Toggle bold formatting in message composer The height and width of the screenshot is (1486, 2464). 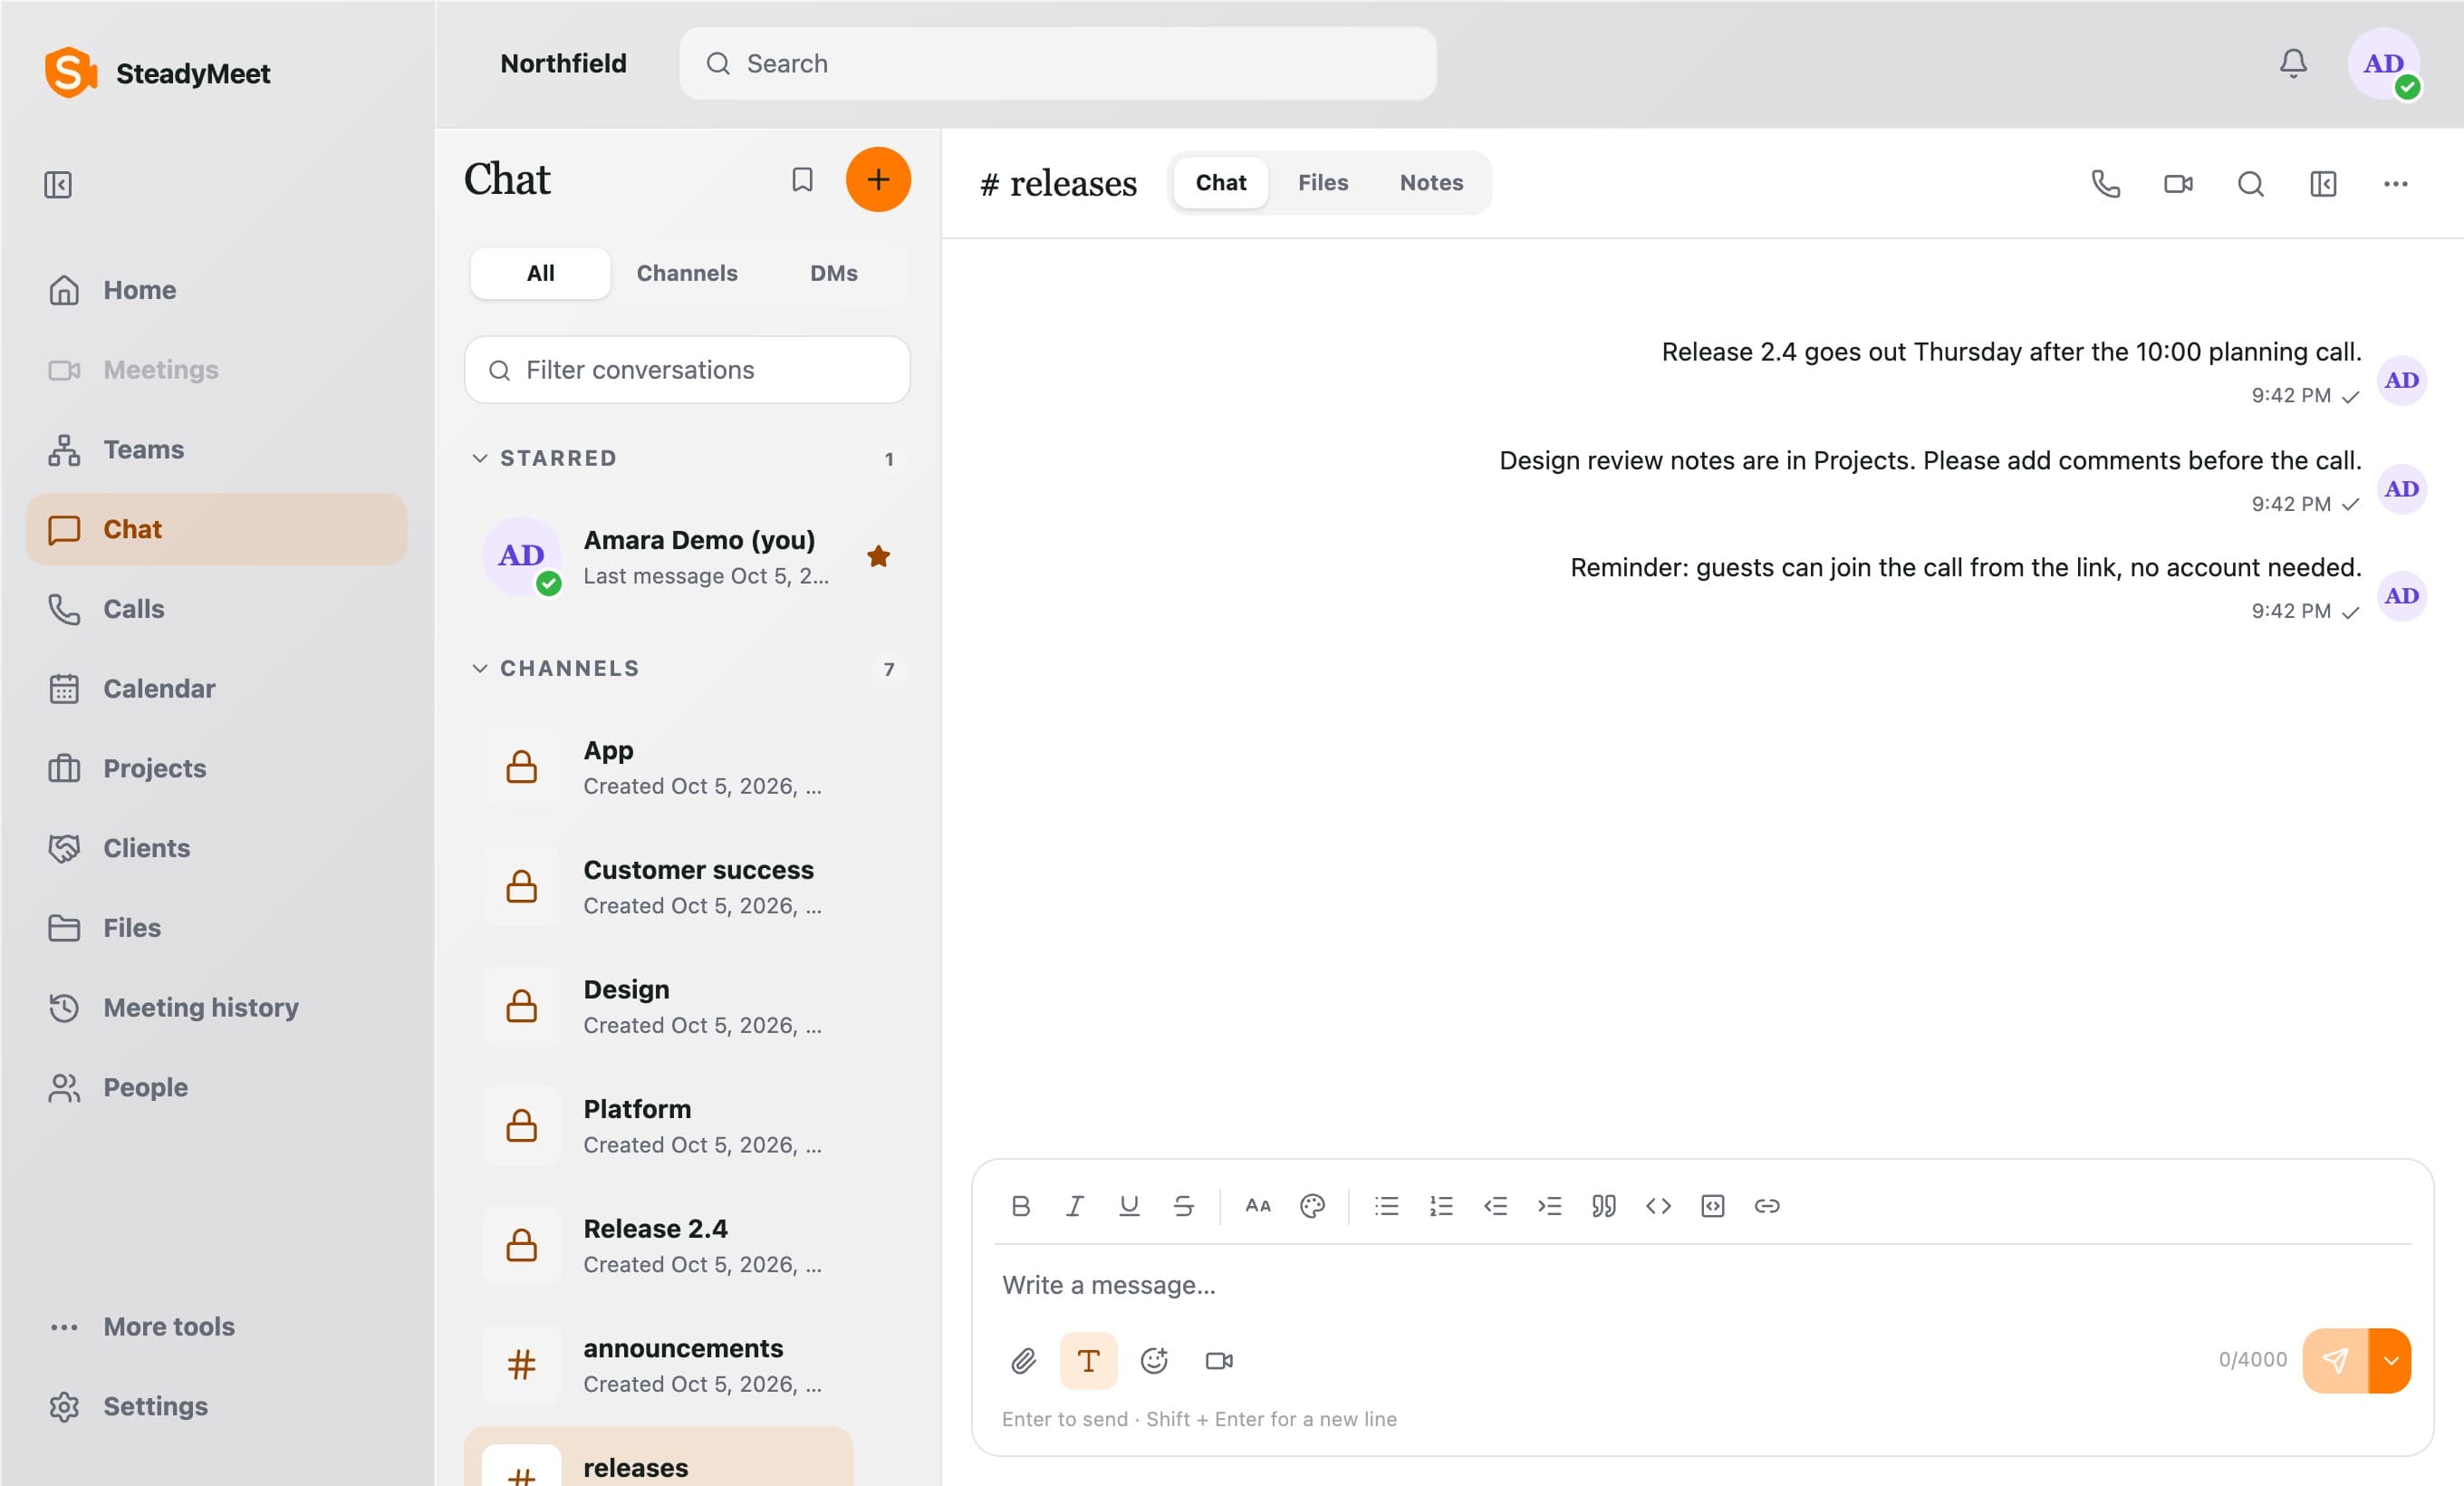point(1020,1206)
